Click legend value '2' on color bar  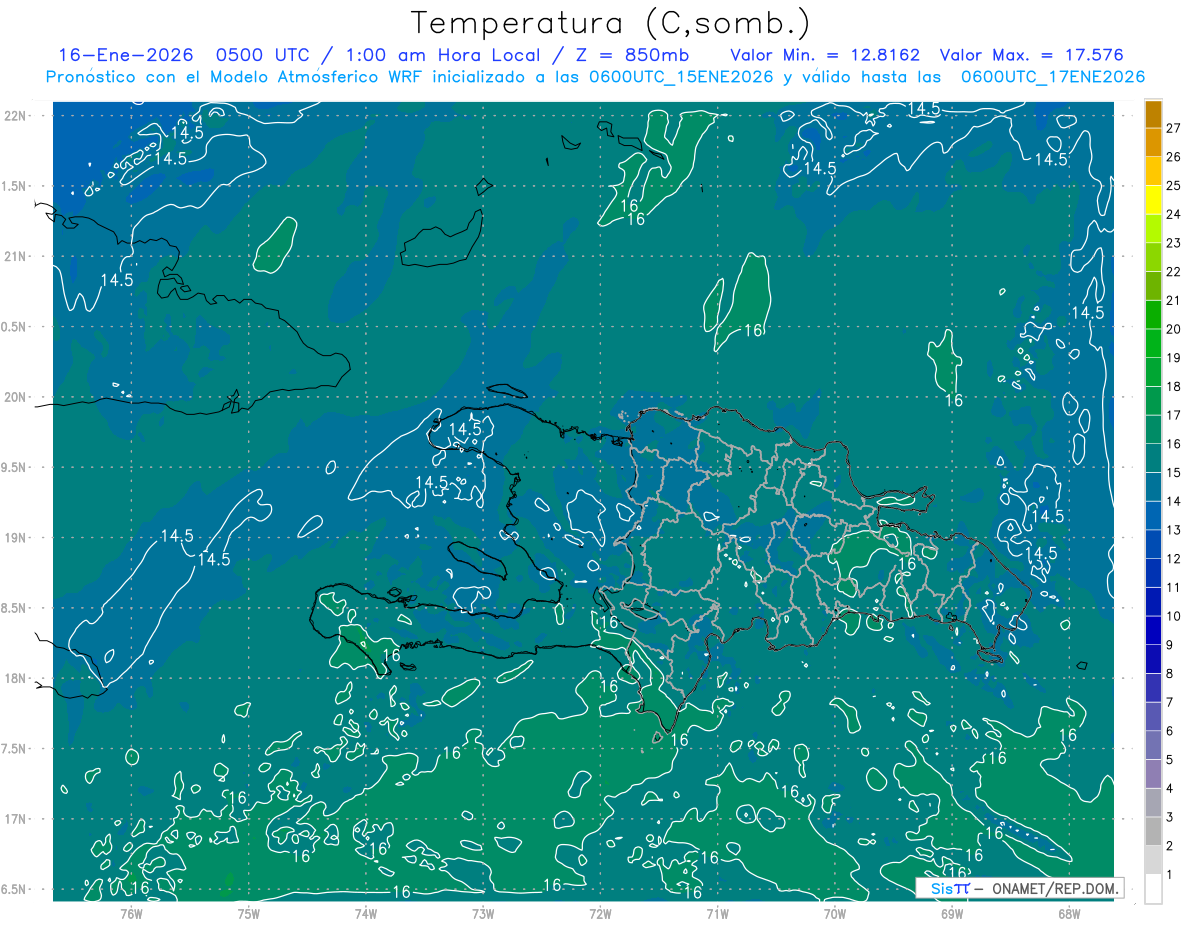click(1169, 846)
